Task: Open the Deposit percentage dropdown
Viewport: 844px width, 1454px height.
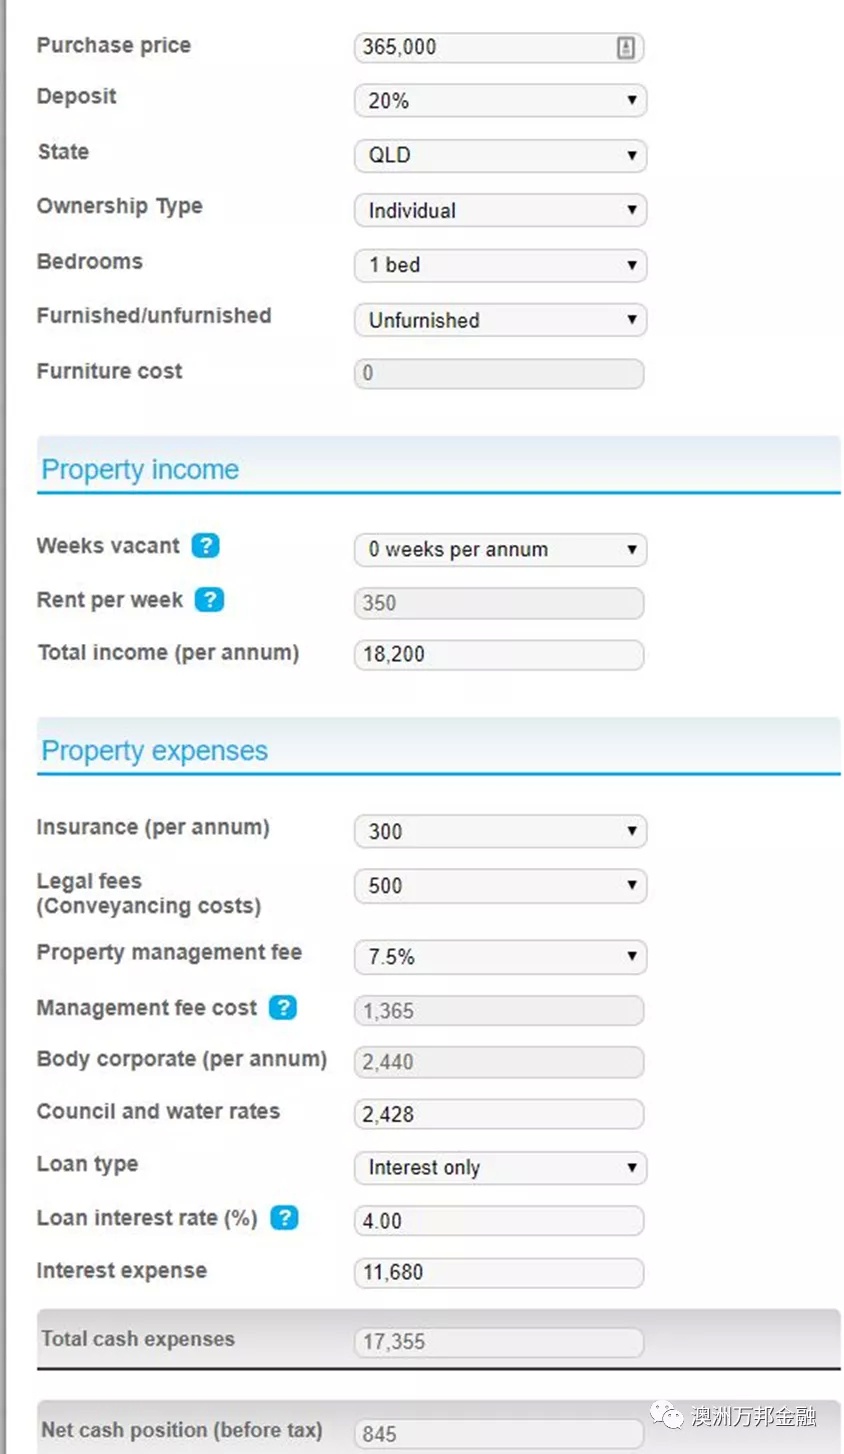Action: click(x=500, y=101)
